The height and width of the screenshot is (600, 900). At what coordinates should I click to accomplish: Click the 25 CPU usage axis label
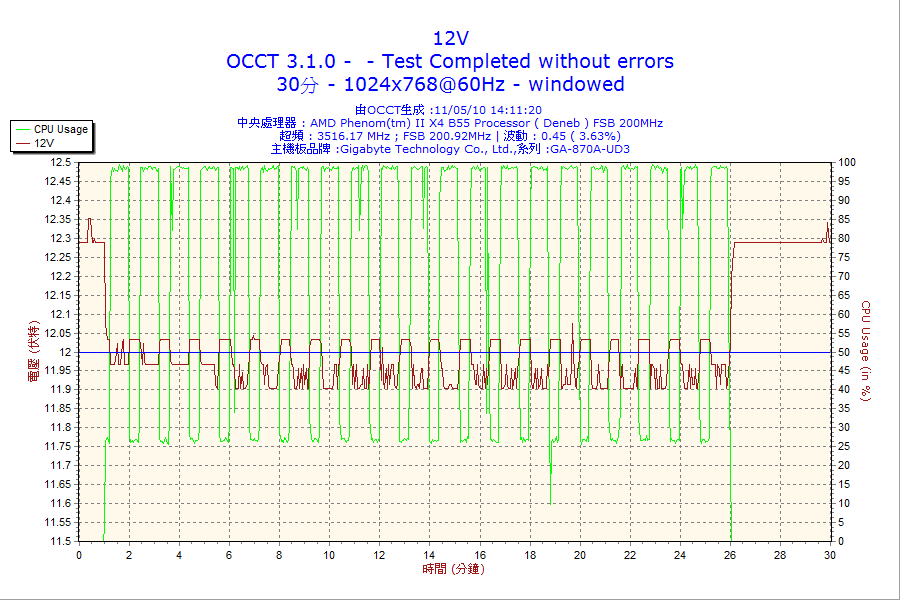[844, 447]
